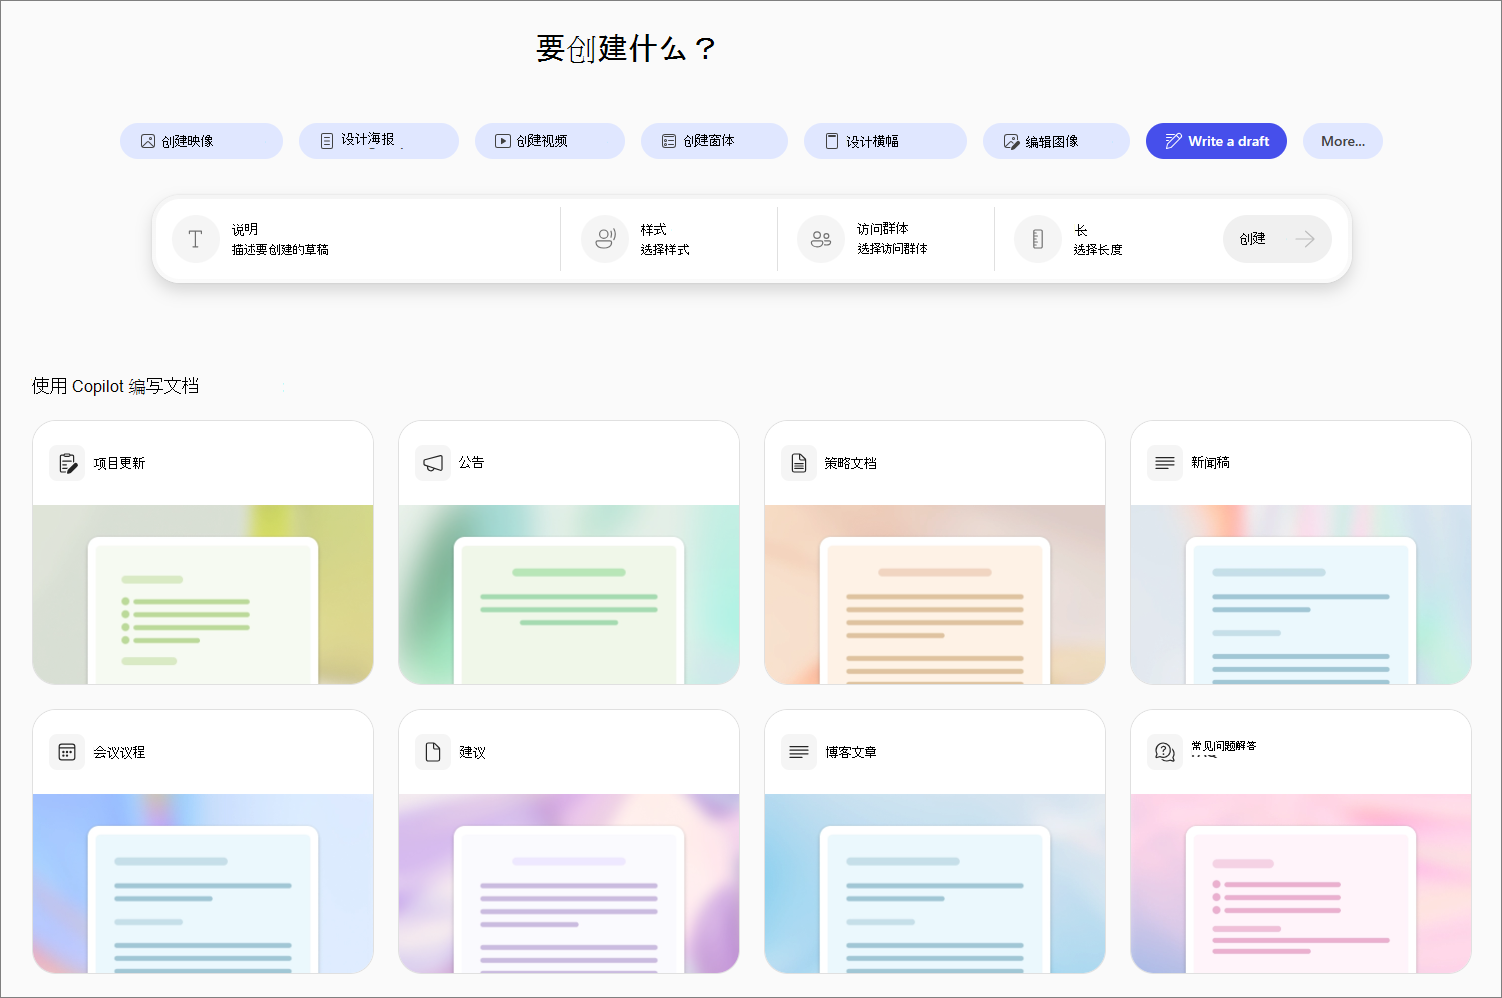Click the 长 length ruler icon

pyautogui.click(x=1038, y=239)
